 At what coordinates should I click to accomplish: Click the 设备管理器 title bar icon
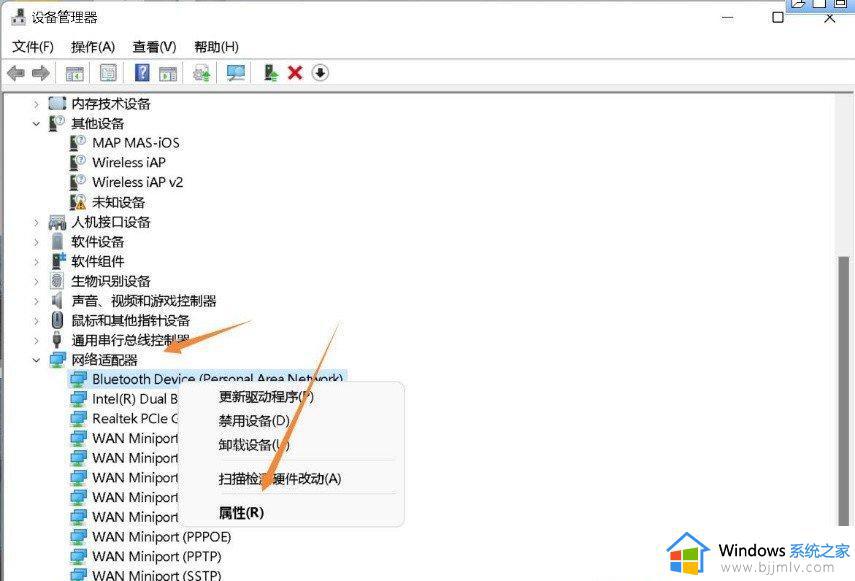19,17
